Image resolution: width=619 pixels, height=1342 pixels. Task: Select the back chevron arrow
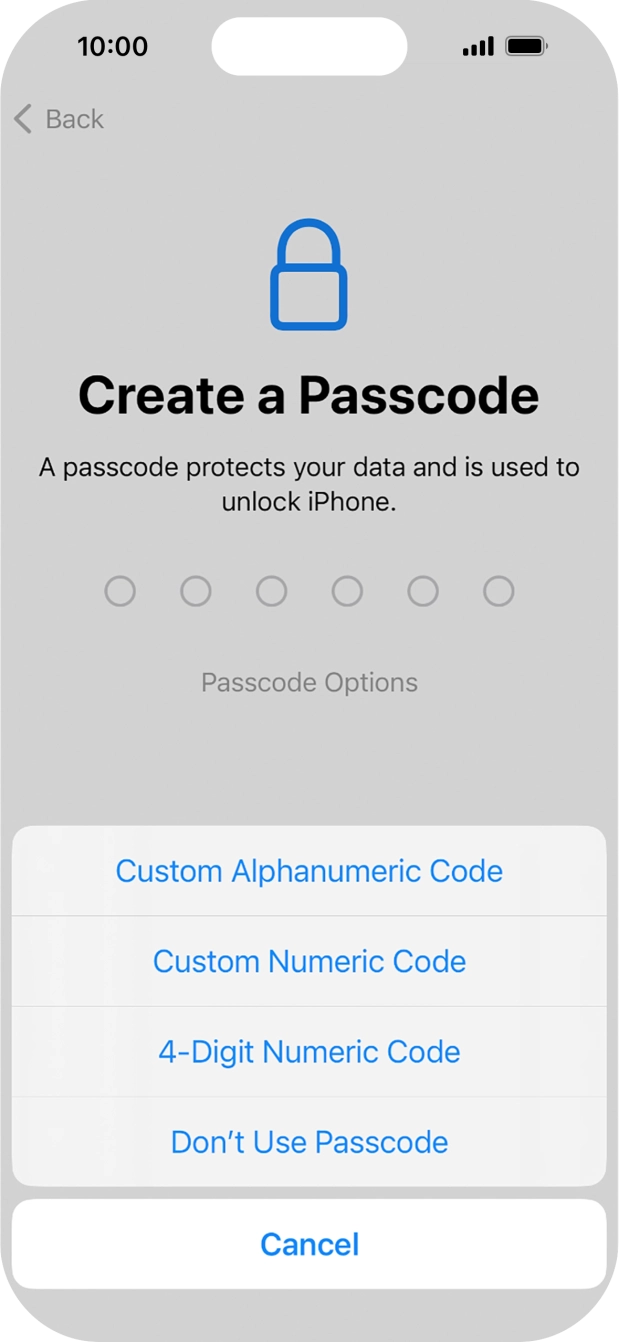(x=22, y=119)
